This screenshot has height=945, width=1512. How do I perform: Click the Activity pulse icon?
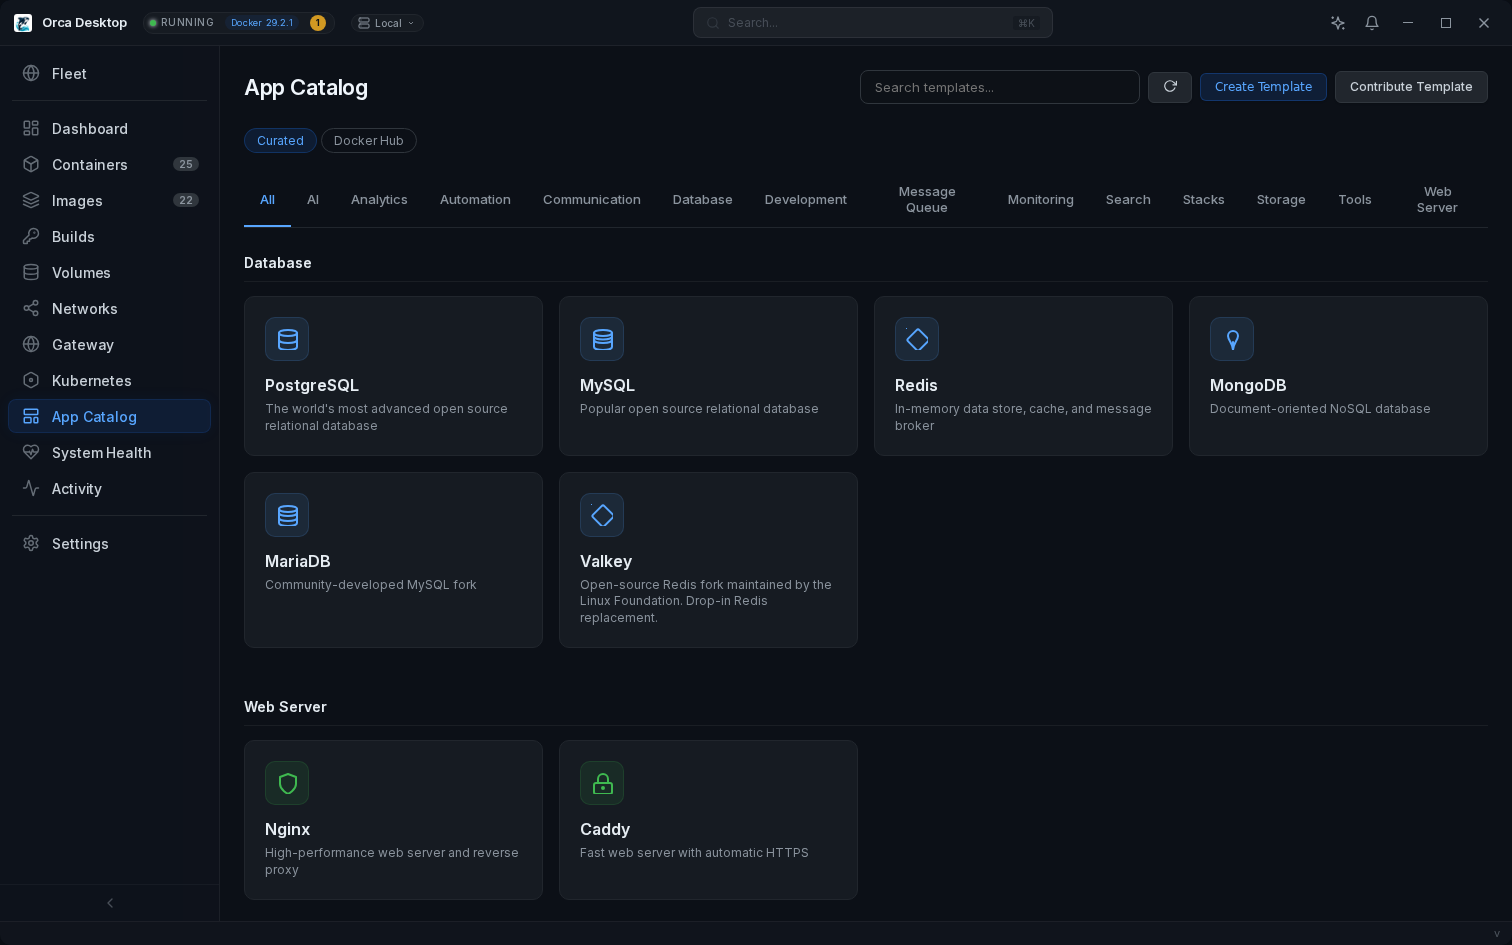31,488
